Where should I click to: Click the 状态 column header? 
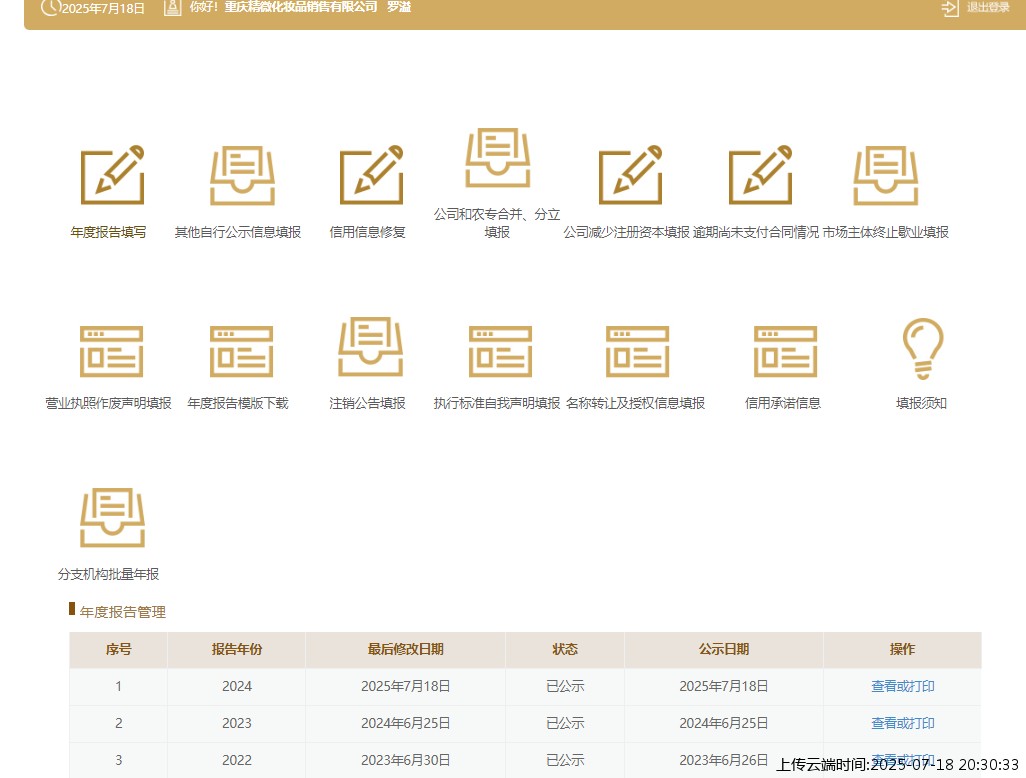tap(565, 649)
